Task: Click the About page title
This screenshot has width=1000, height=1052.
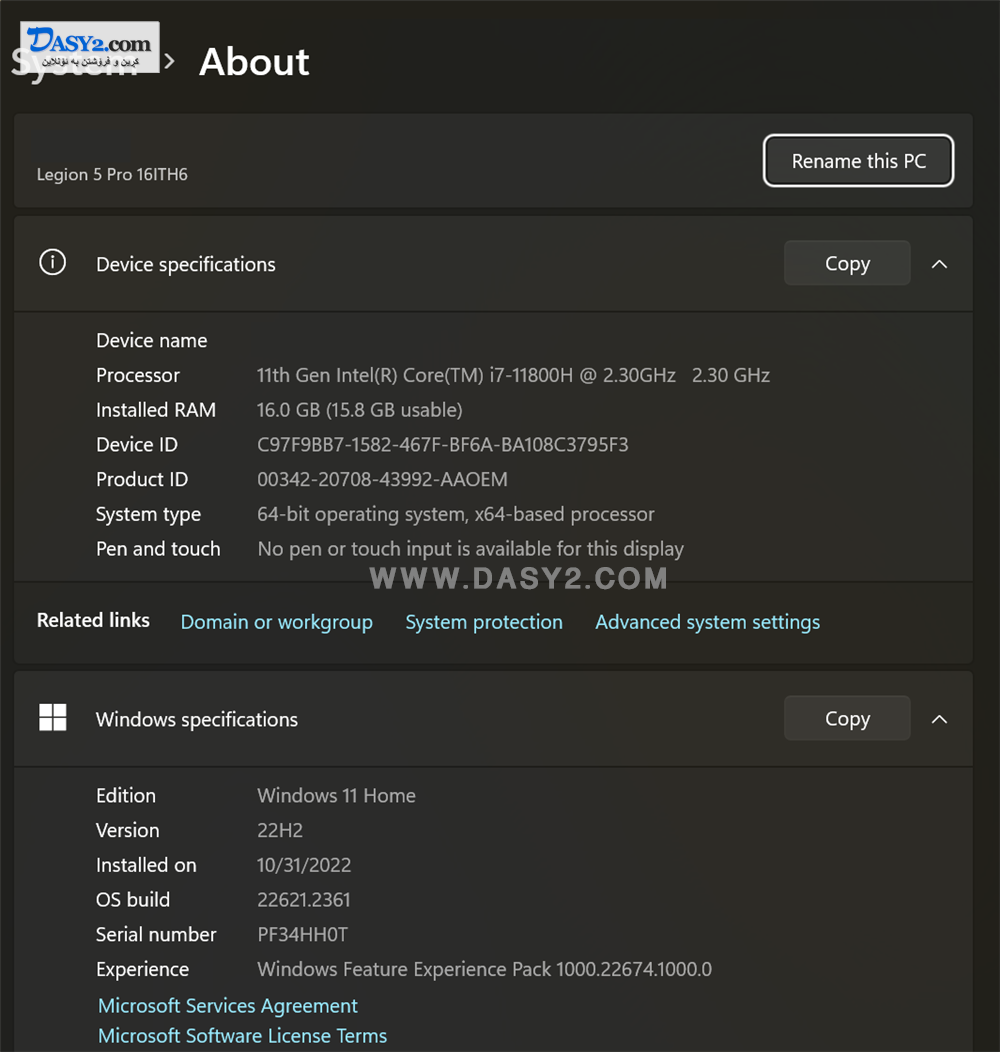Action: coord(254,62)
